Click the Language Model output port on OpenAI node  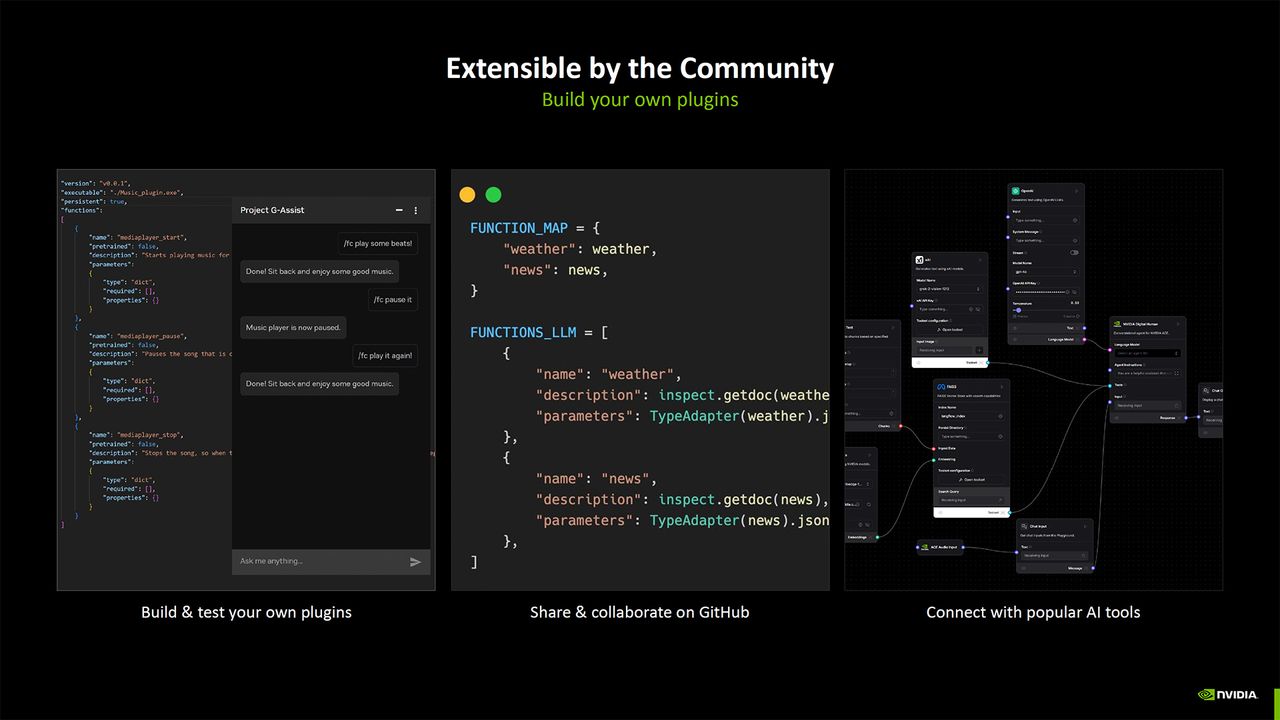click(x=1084, y=339)
